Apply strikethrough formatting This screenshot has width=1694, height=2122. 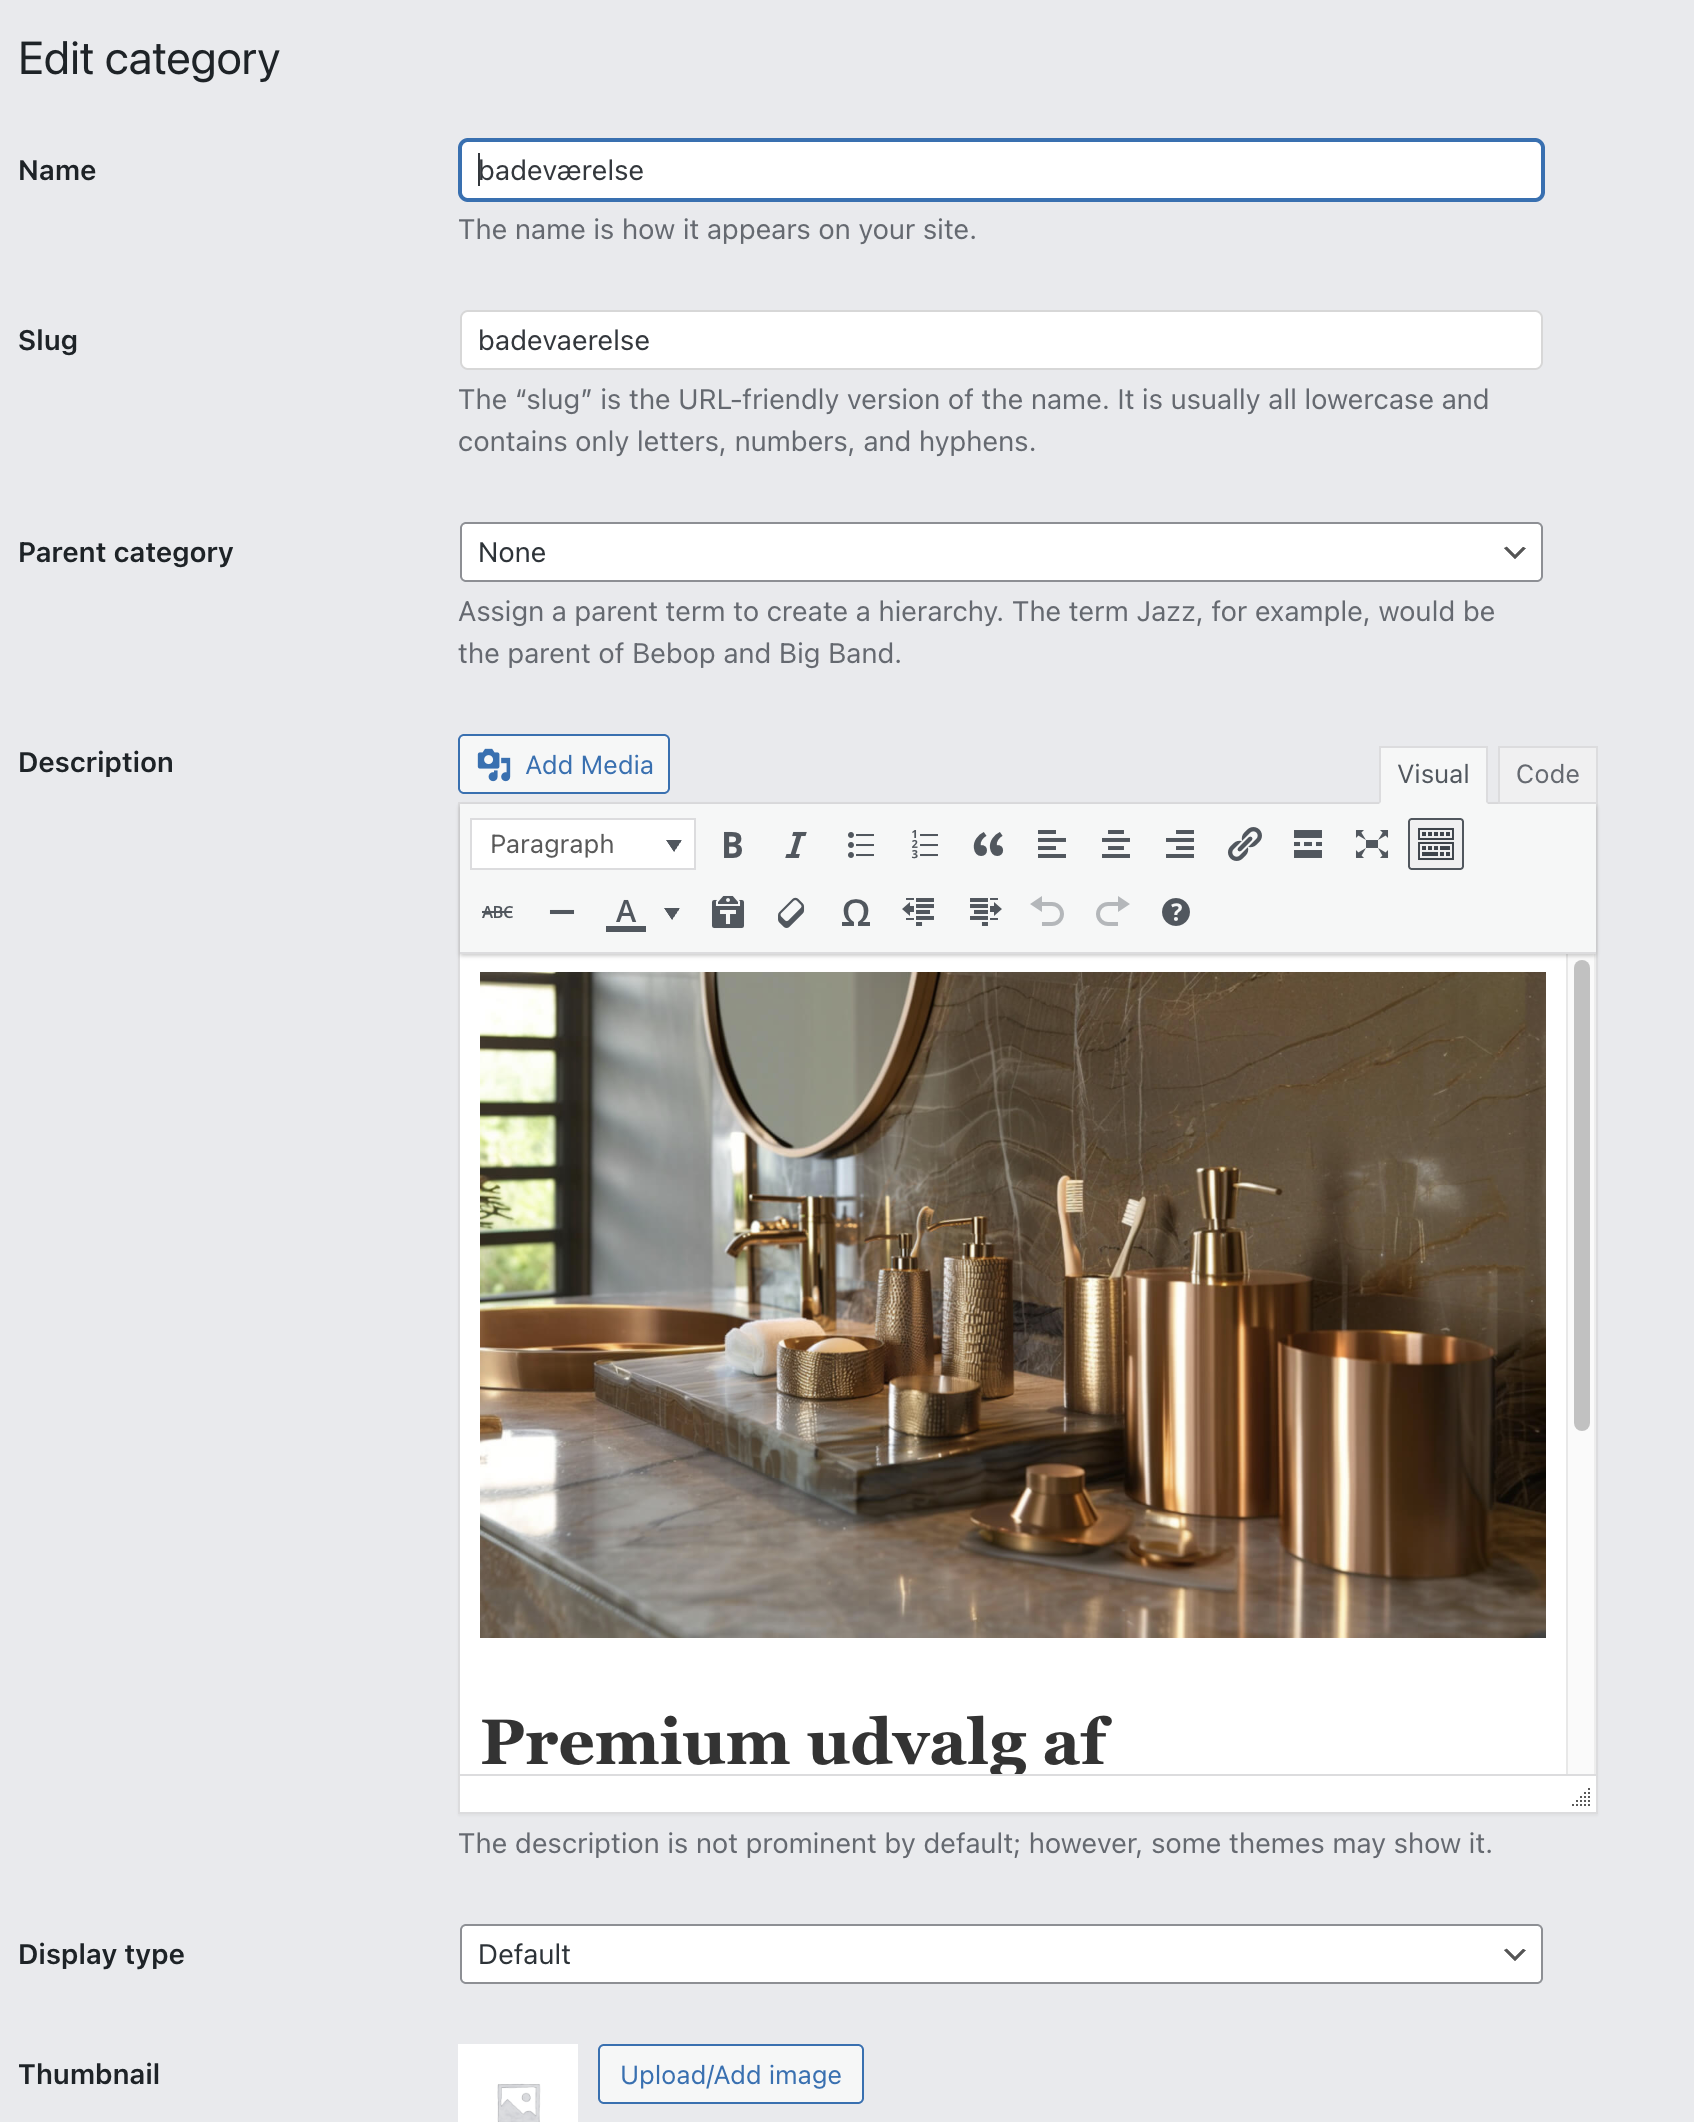coord(498,912)
